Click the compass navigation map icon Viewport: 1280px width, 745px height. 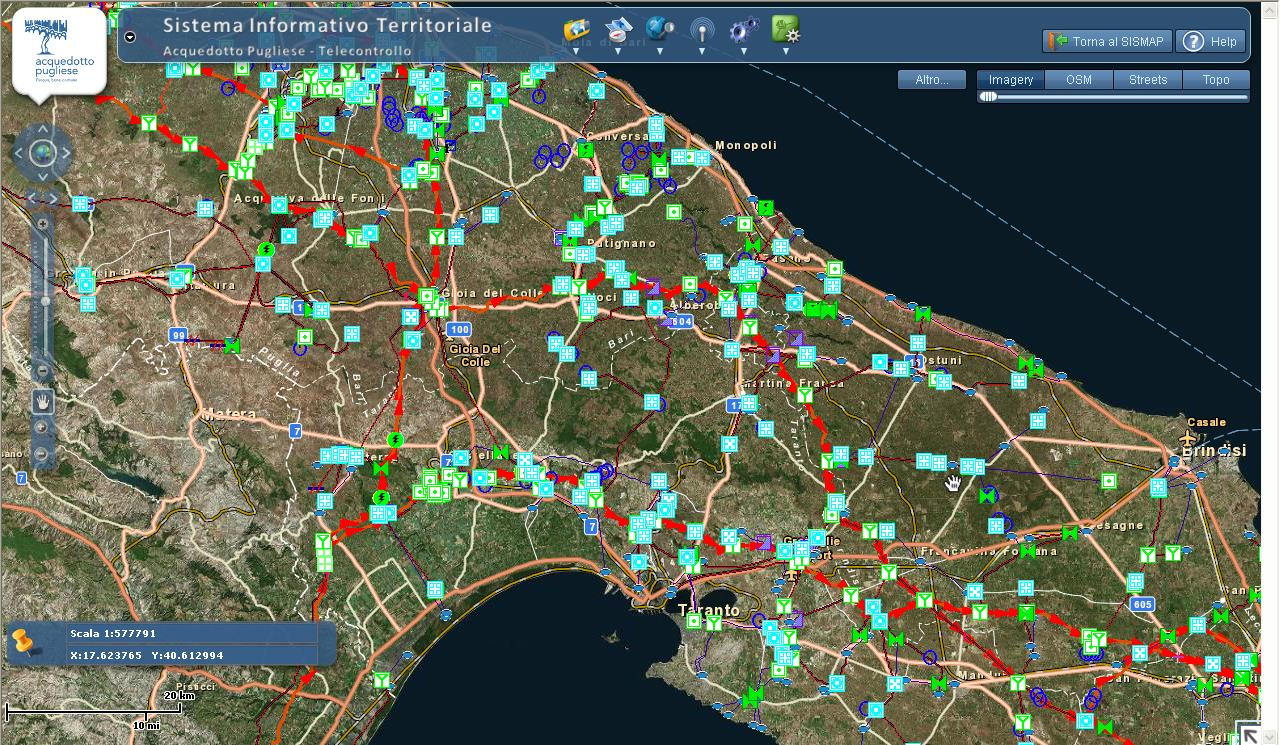tap(618, 29)
